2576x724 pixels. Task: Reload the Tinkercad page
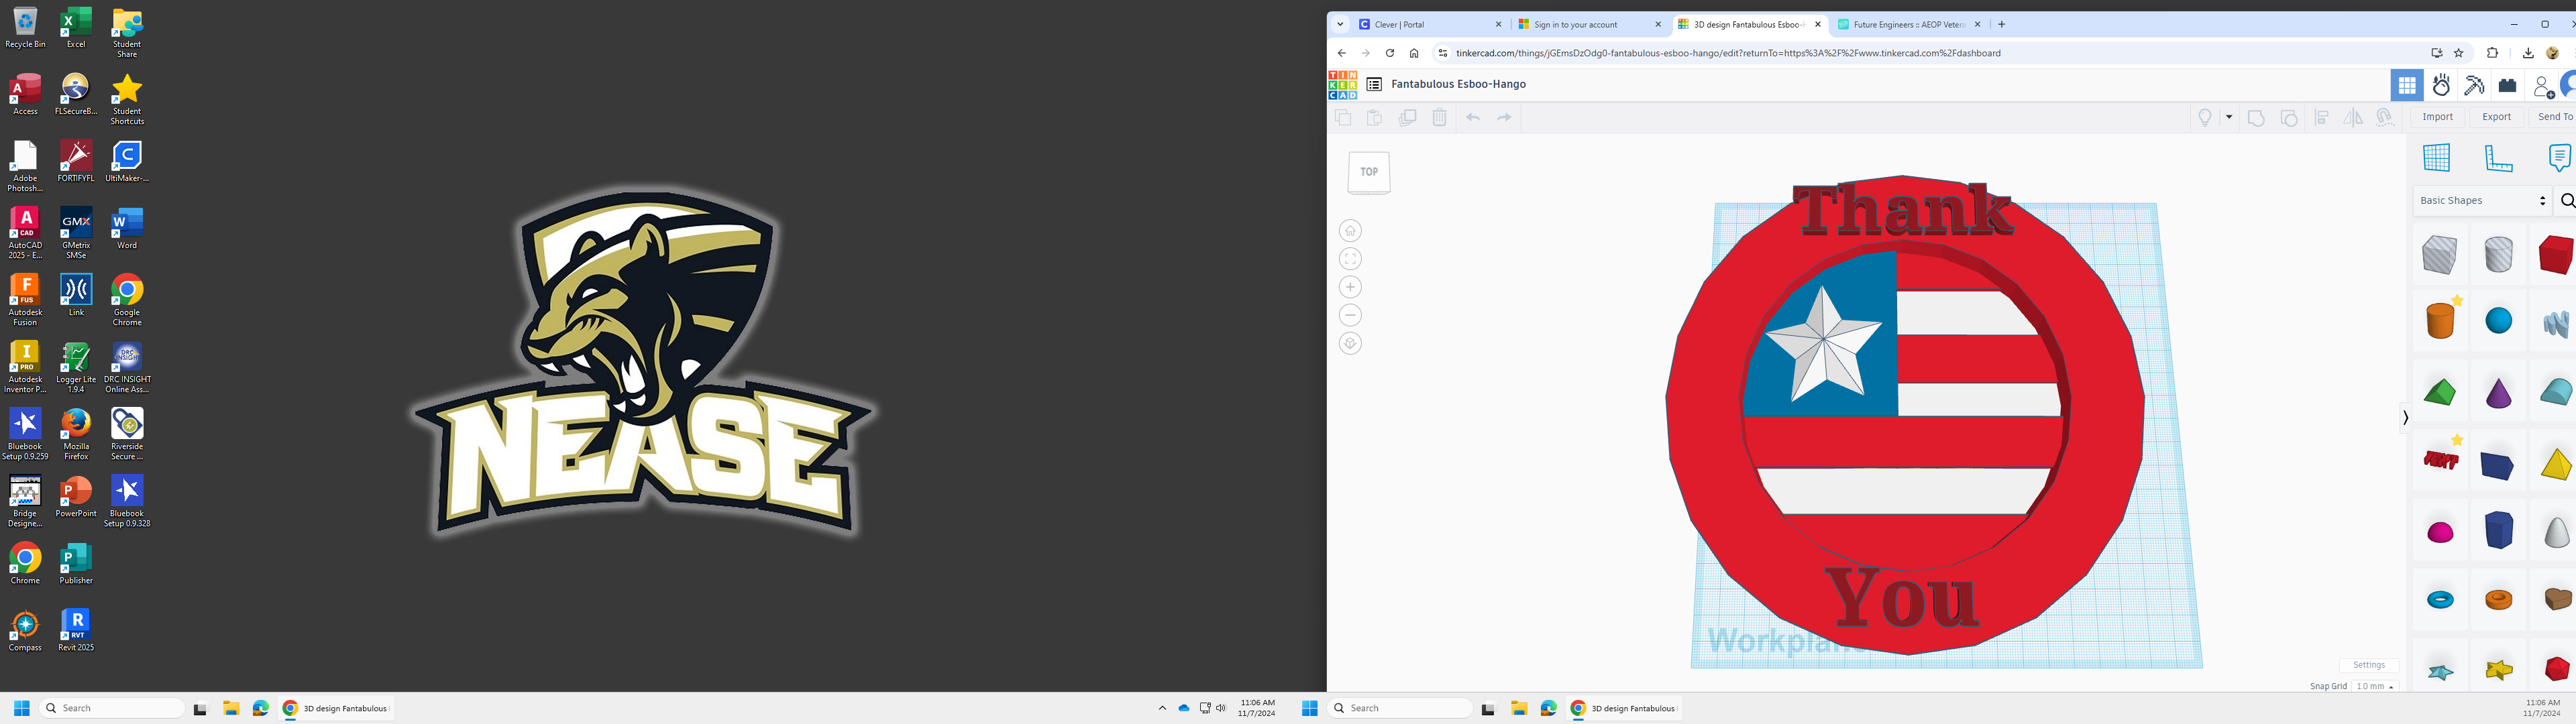(x=1389, y=53)
